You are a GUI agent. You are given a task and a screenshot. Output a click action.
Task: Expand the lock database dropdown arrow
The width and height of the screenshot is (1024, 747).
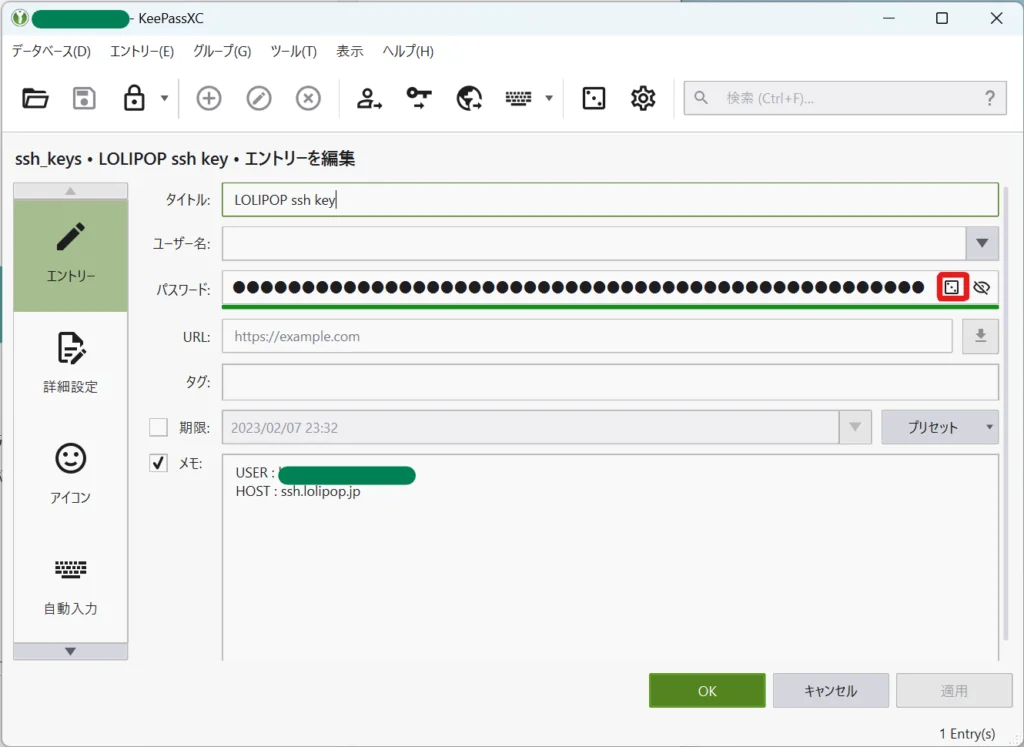click(164, 98)
